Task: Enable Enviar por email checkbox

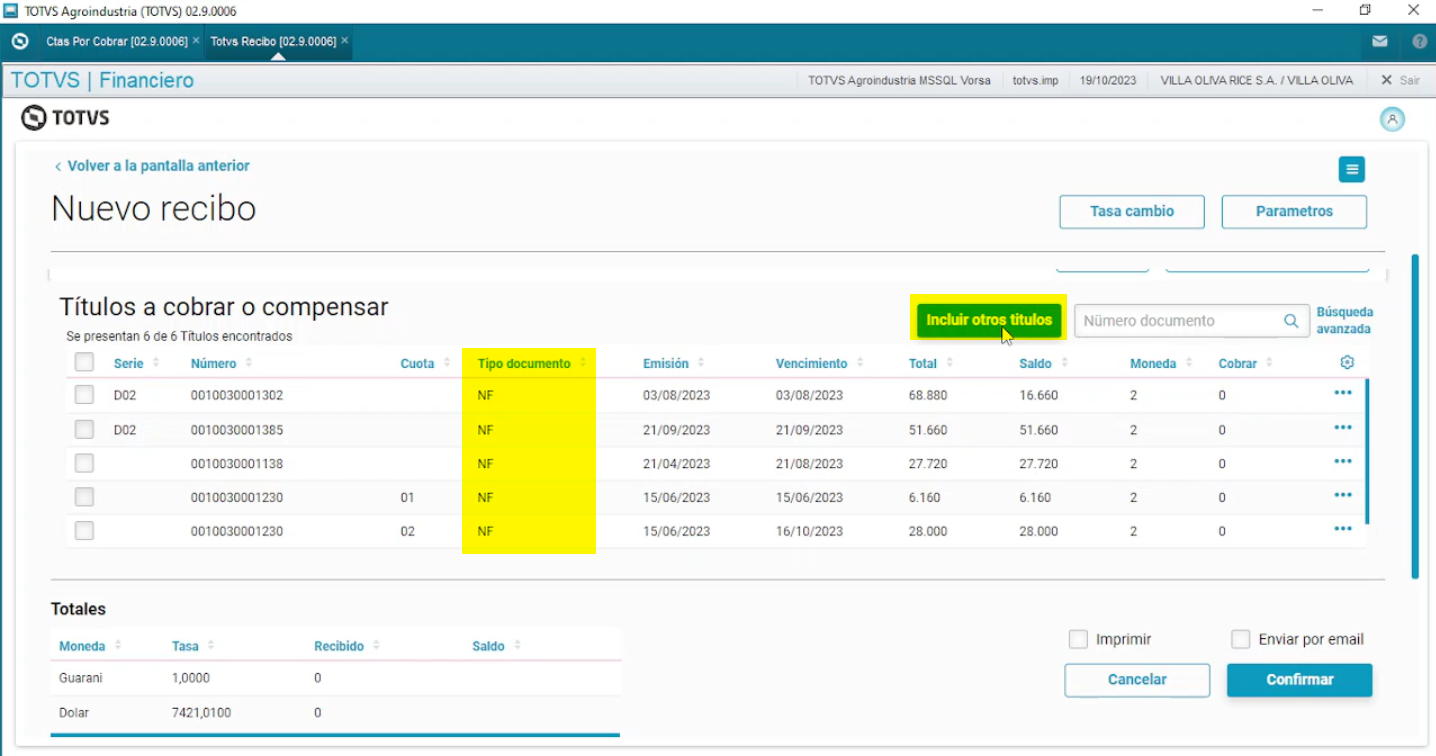Action: [1241, 639]
